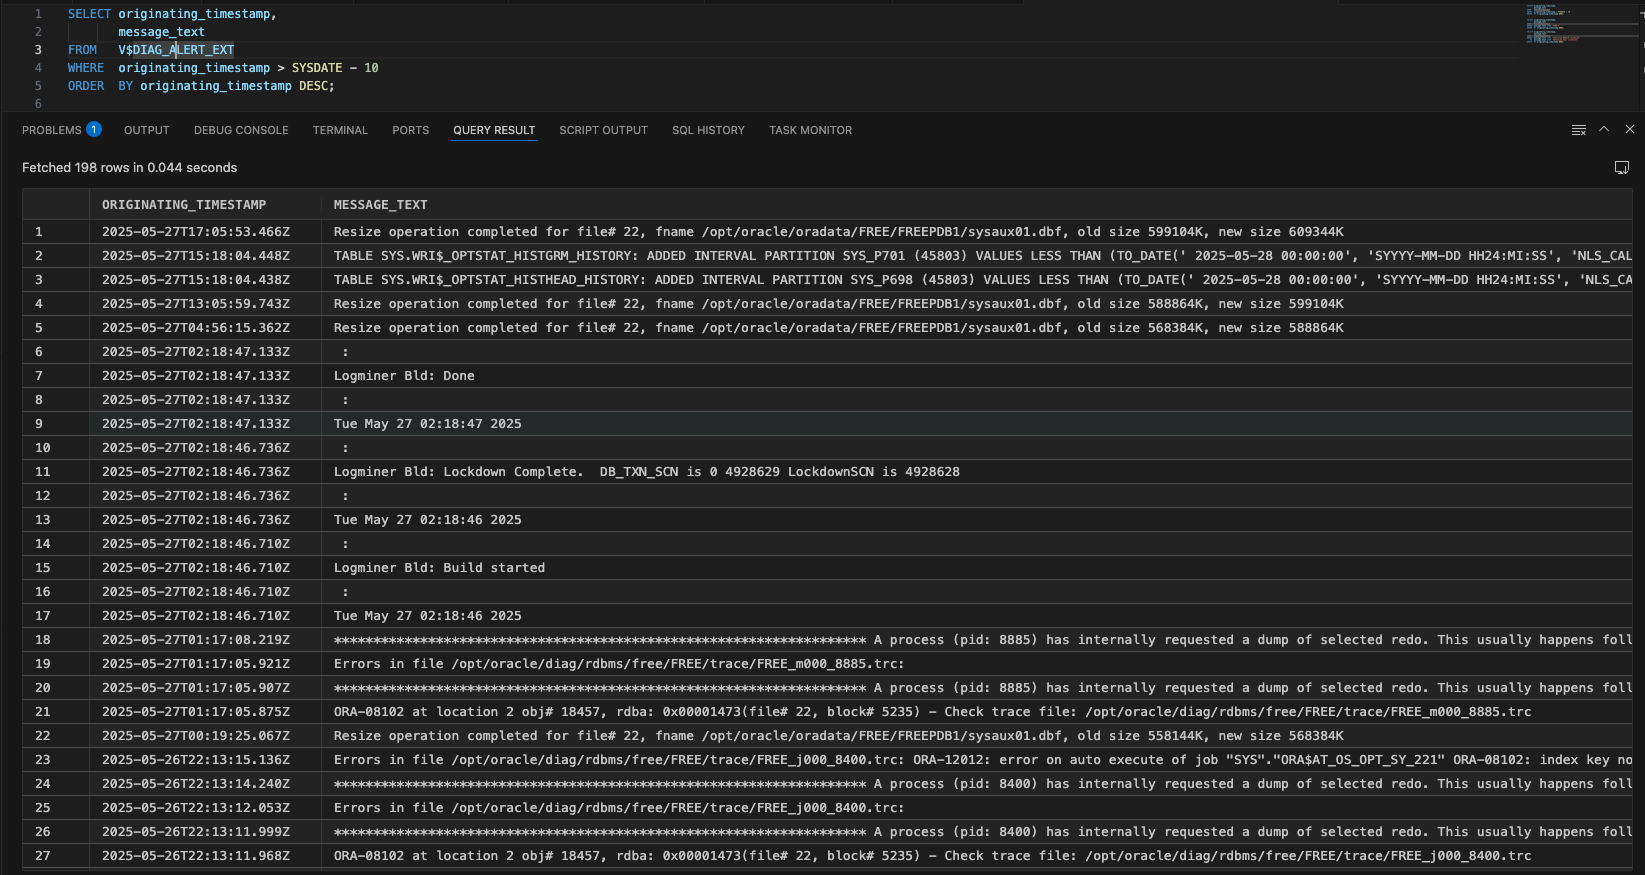Close the bottom panel
The height and width of the screenshot is (875, 1645).
1629,130
